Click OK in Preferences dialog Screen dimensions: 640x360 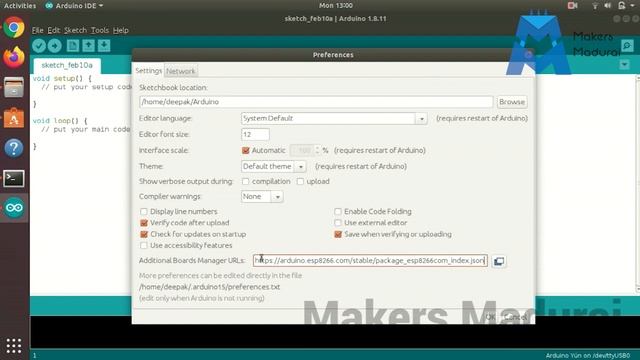[490, 317]
